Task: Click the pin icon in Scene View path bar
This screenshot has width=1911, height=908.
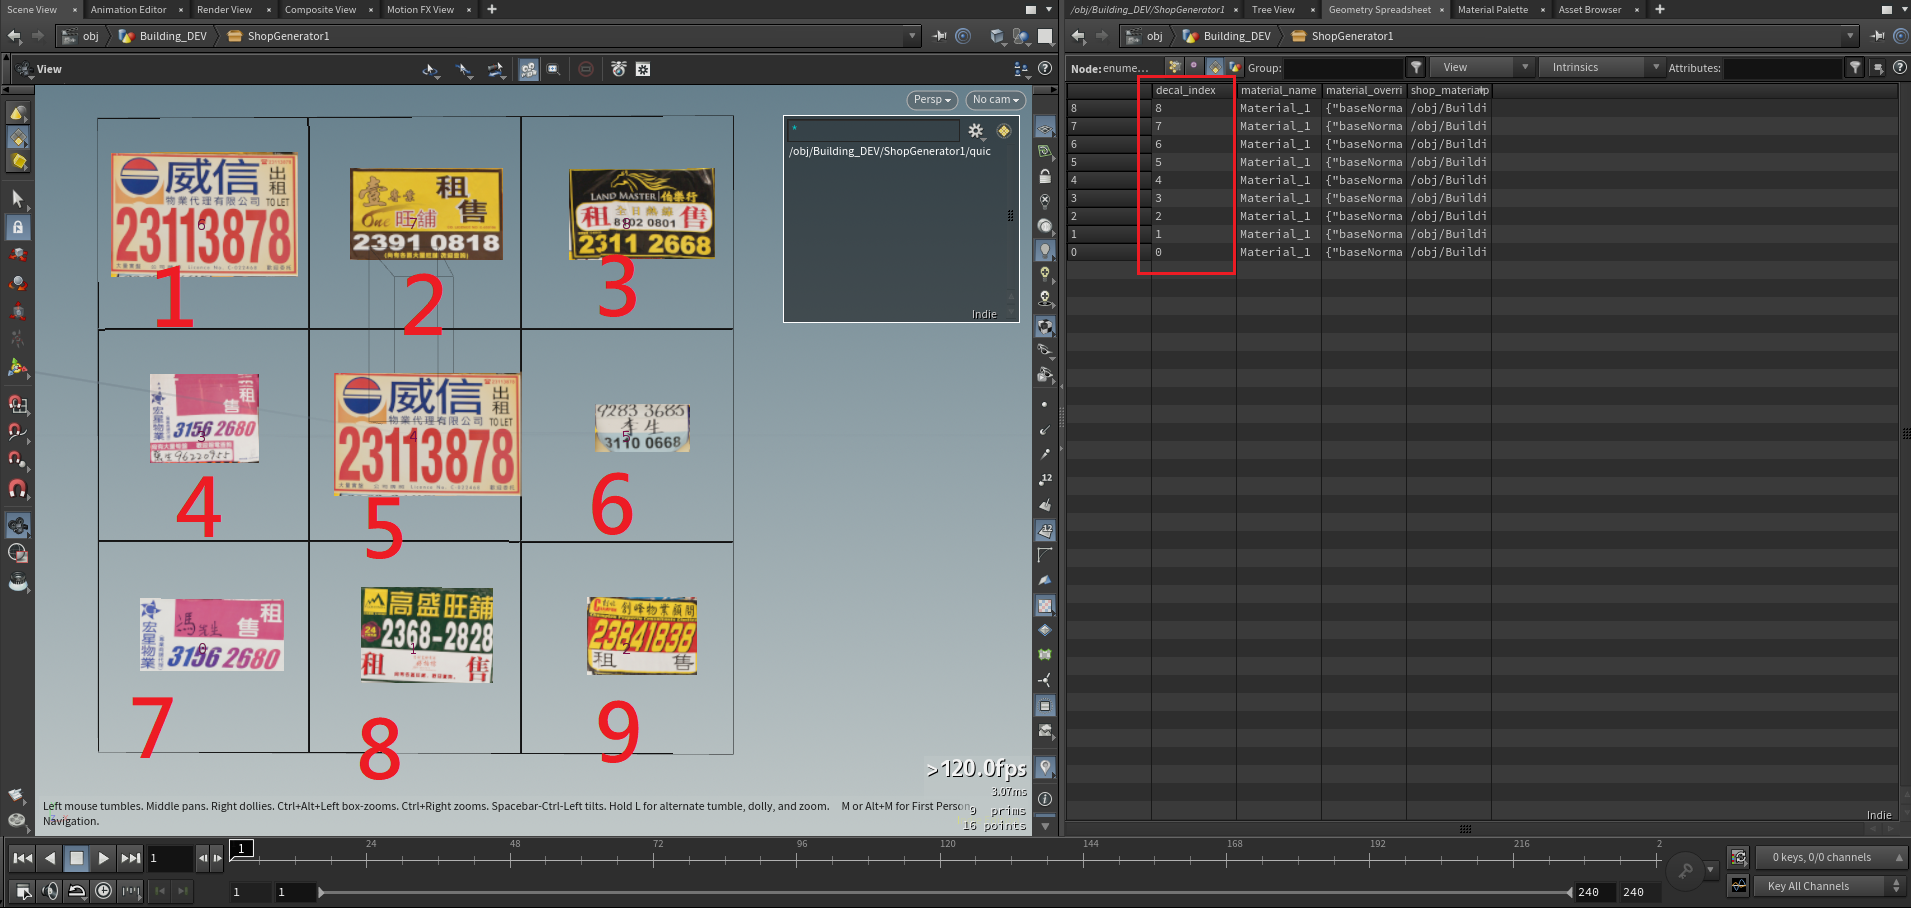Action: (x=939, y=36)
